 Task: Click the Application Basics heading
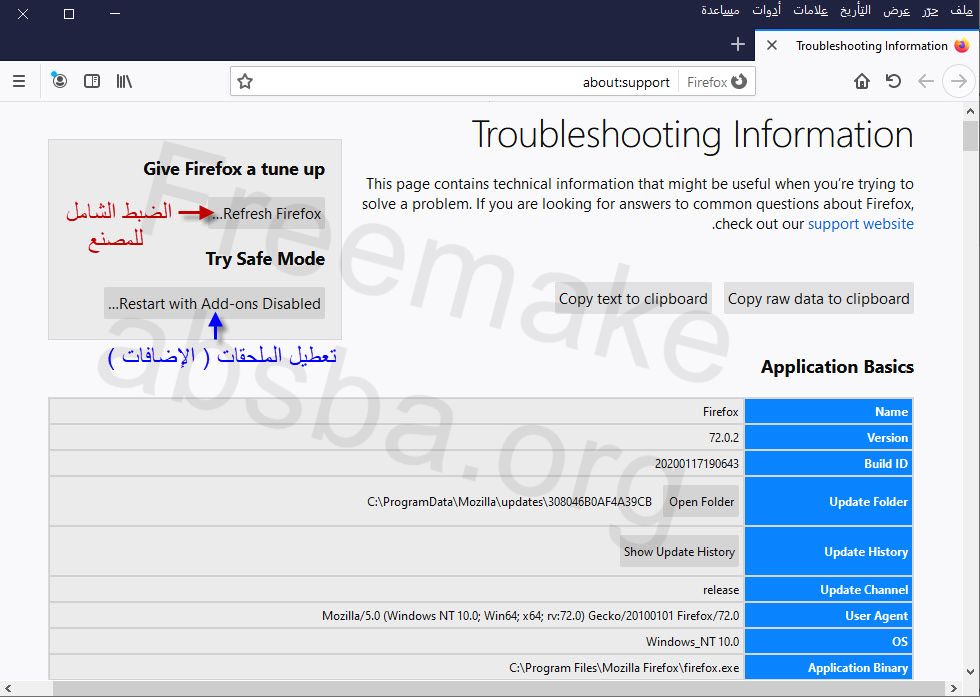click(x=837, y=367)
